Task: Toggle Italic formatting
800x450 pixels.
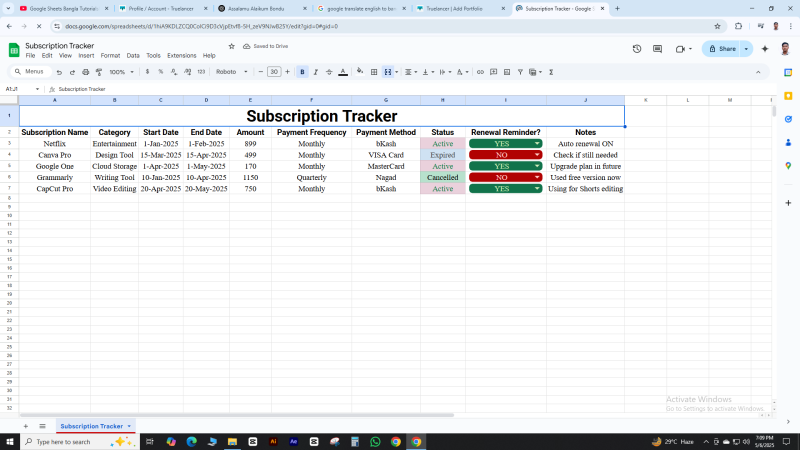Action: coord(315,72)
